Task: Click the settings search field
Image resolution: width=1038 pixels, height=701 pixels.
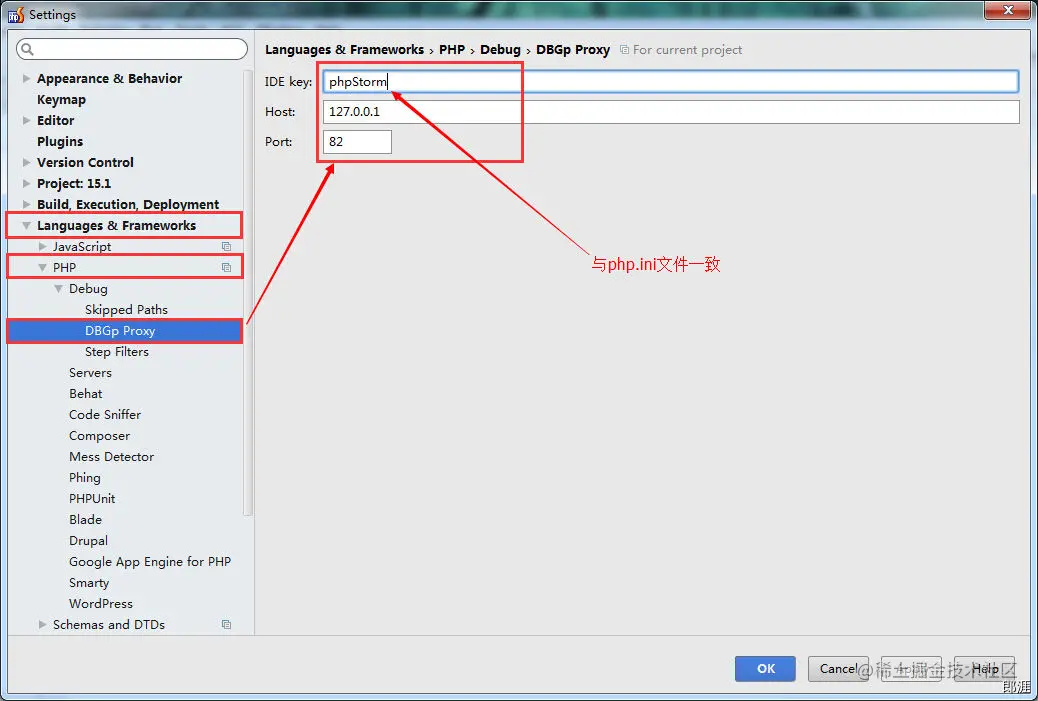Action: tap(132, 49)
